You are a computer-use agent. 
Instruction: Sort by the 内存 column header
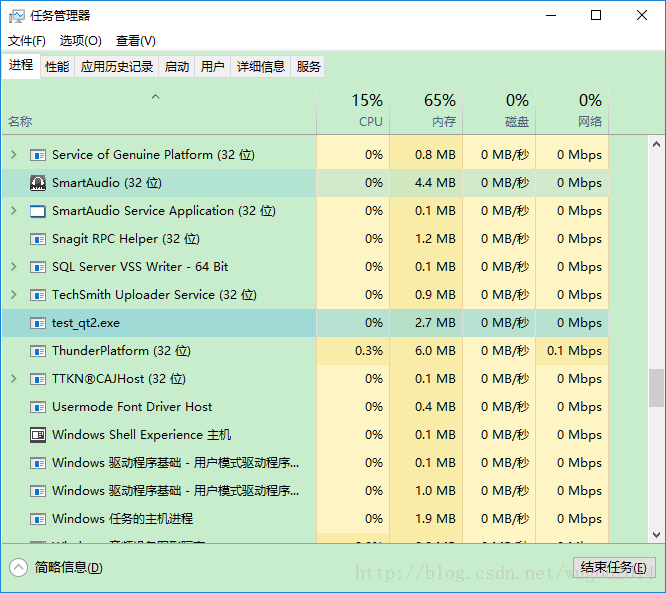[x=426, y=113]
